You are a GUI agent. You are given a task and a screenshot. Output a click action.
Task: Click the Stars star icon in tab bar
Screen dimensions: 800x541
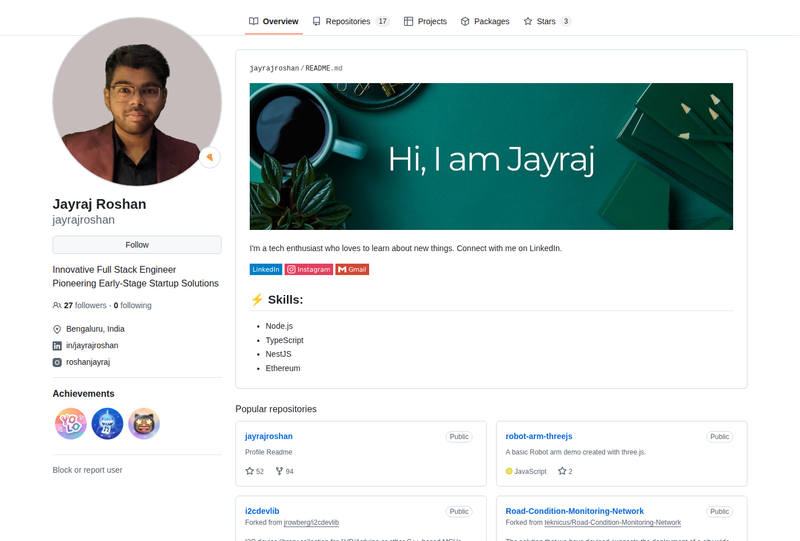(x=528, y=21)
